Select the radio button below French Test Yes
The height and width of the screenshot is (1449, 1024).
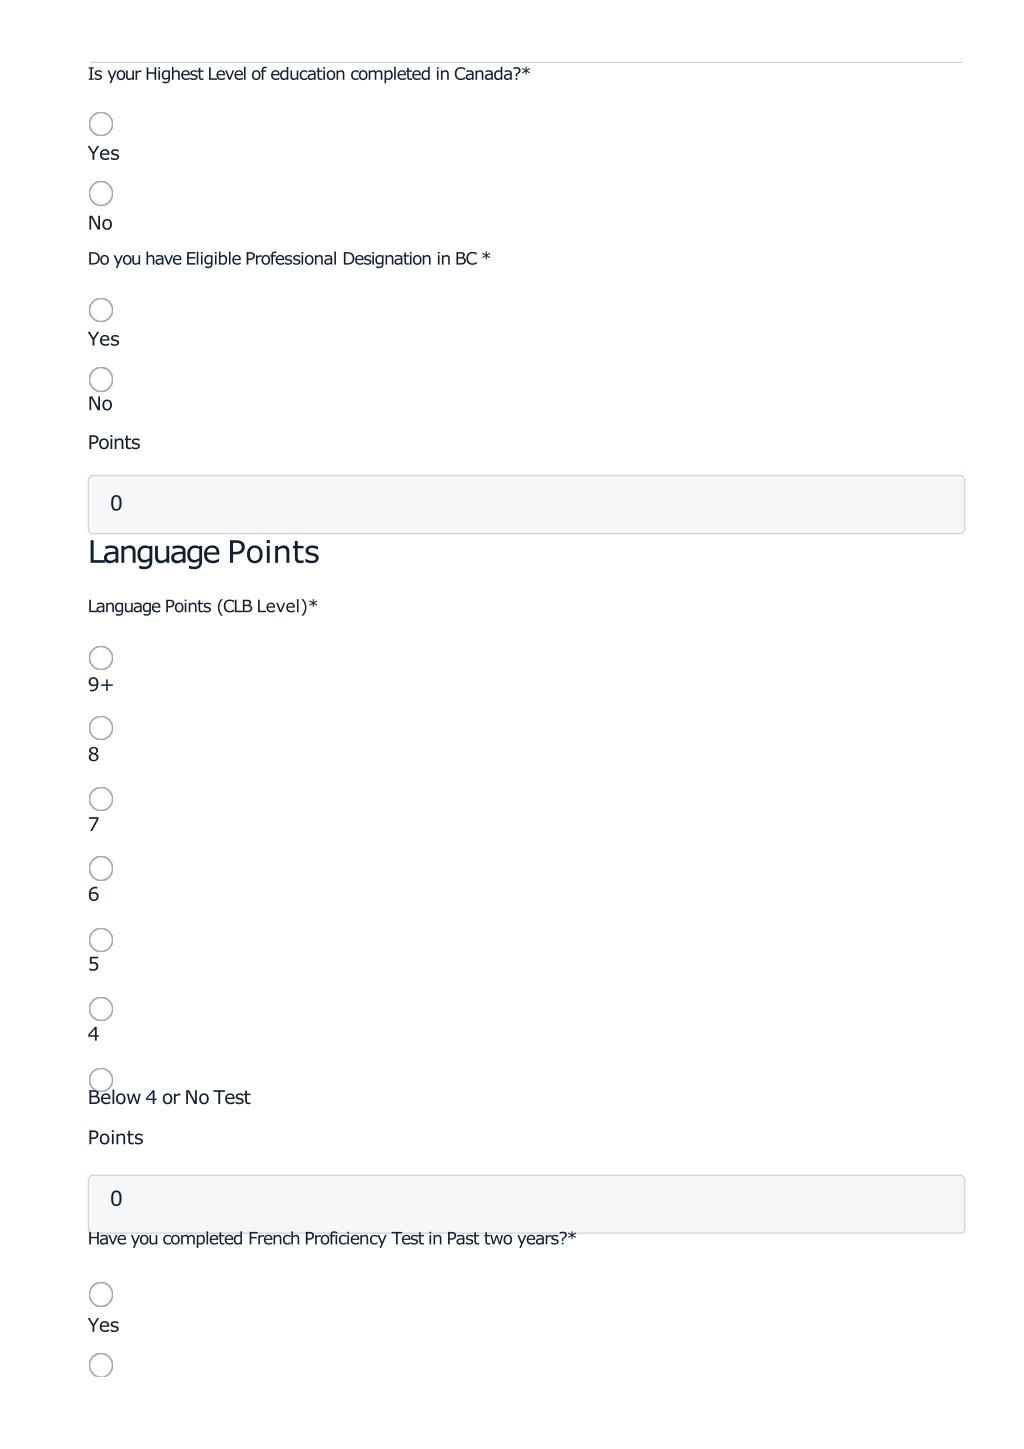tap(101, 1365)
